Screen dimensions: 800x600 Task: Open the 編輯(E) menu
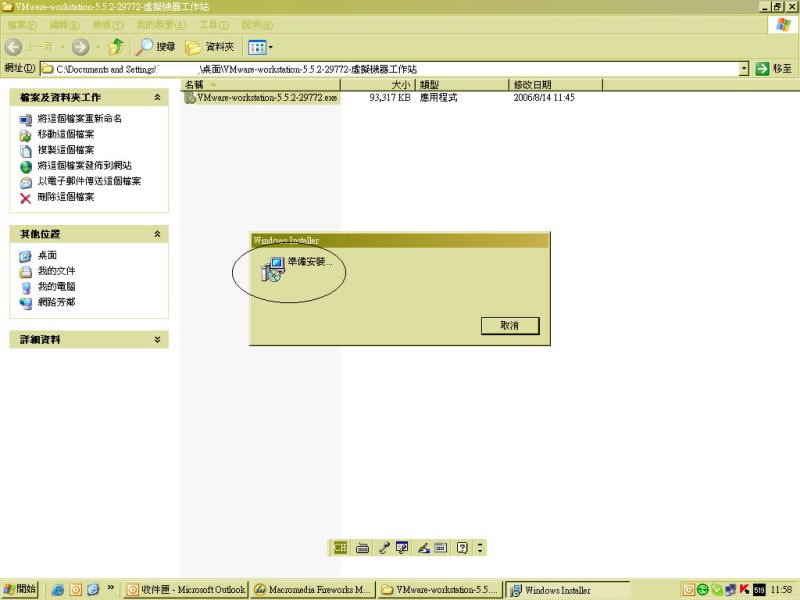64,24
